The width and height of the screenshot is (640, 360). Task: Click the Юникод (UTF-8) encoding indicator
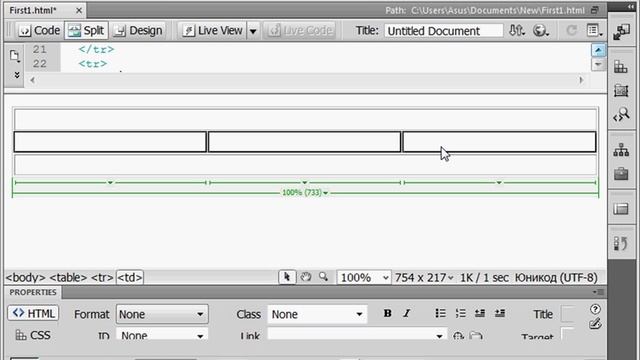pyautogui.click(x=556, y=278)
